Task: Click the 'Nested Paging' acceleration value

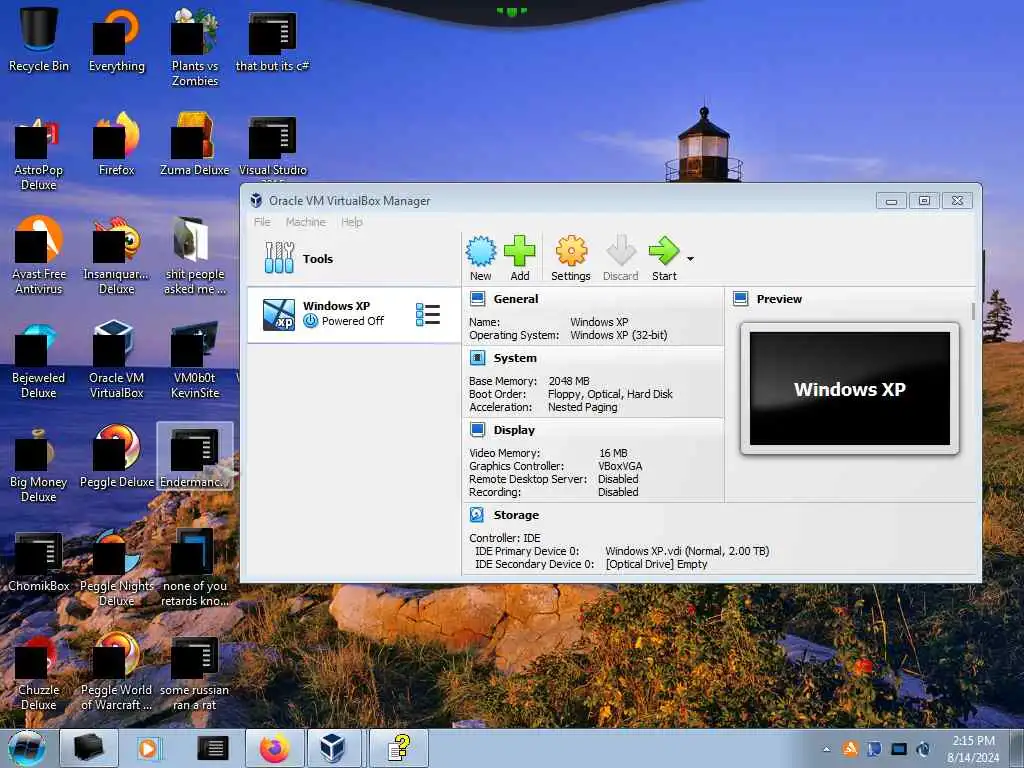Action: [x=583, y=407]
